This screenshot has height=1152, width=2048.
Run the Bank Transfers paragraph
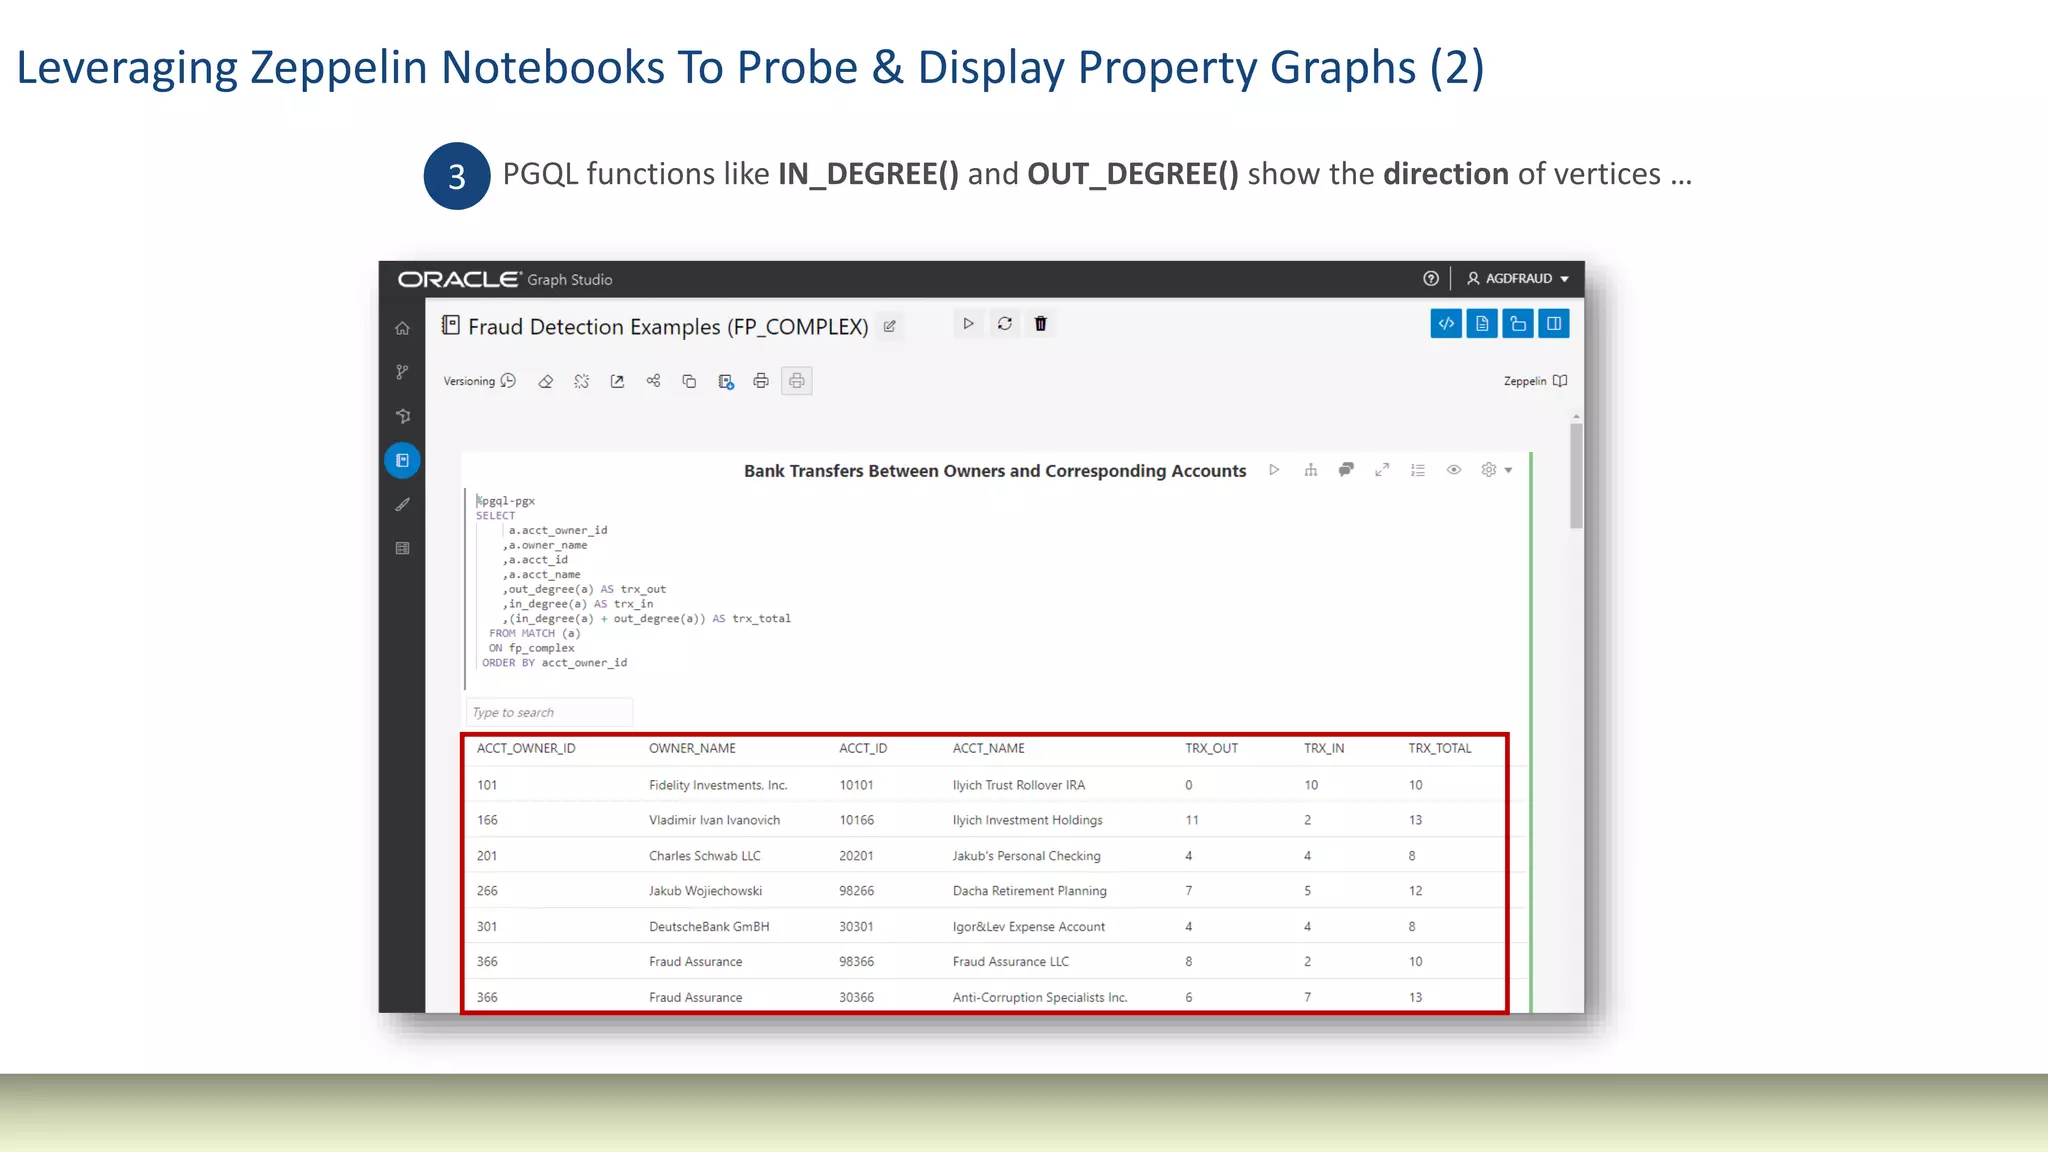1274,470
